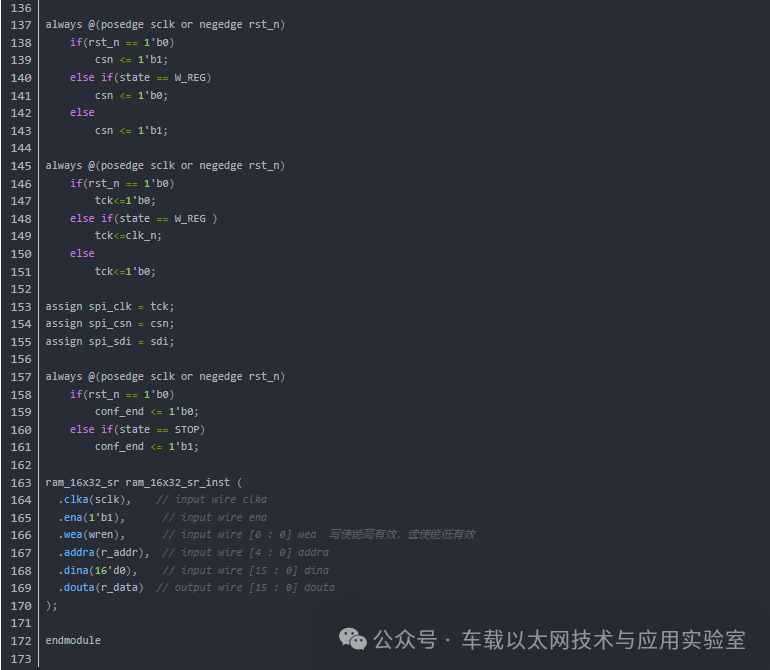
Task: Click '.wea(wren),' port connection
Action: click(x=92, y=535)
